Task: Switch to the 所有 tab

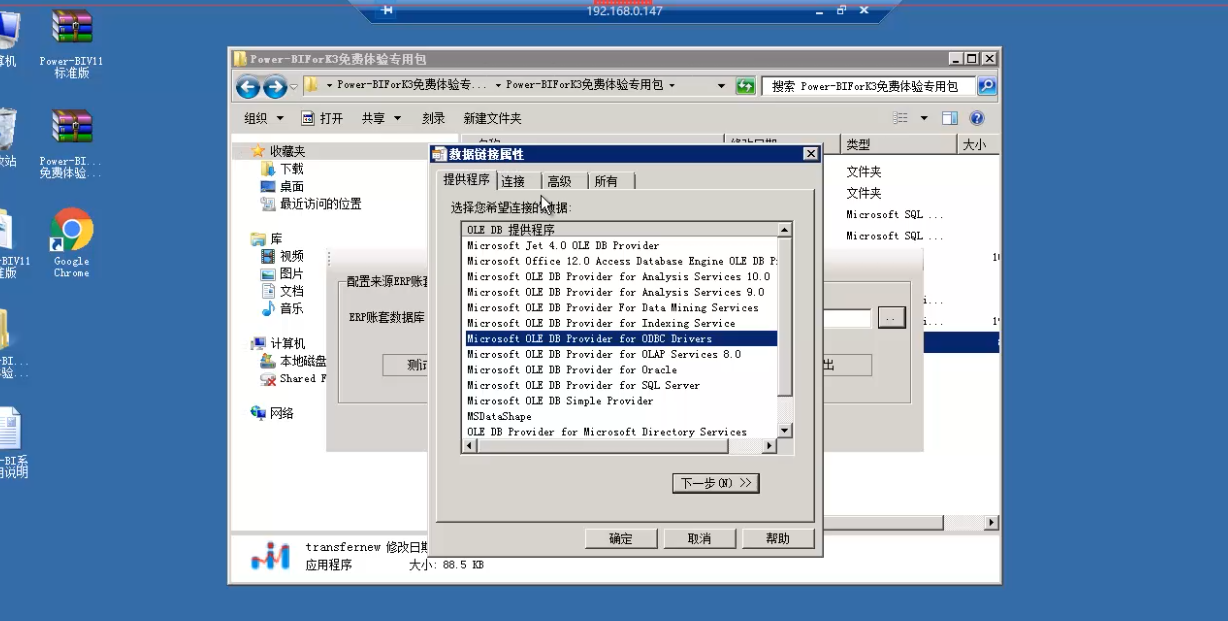Action: (x=606, y=181)
